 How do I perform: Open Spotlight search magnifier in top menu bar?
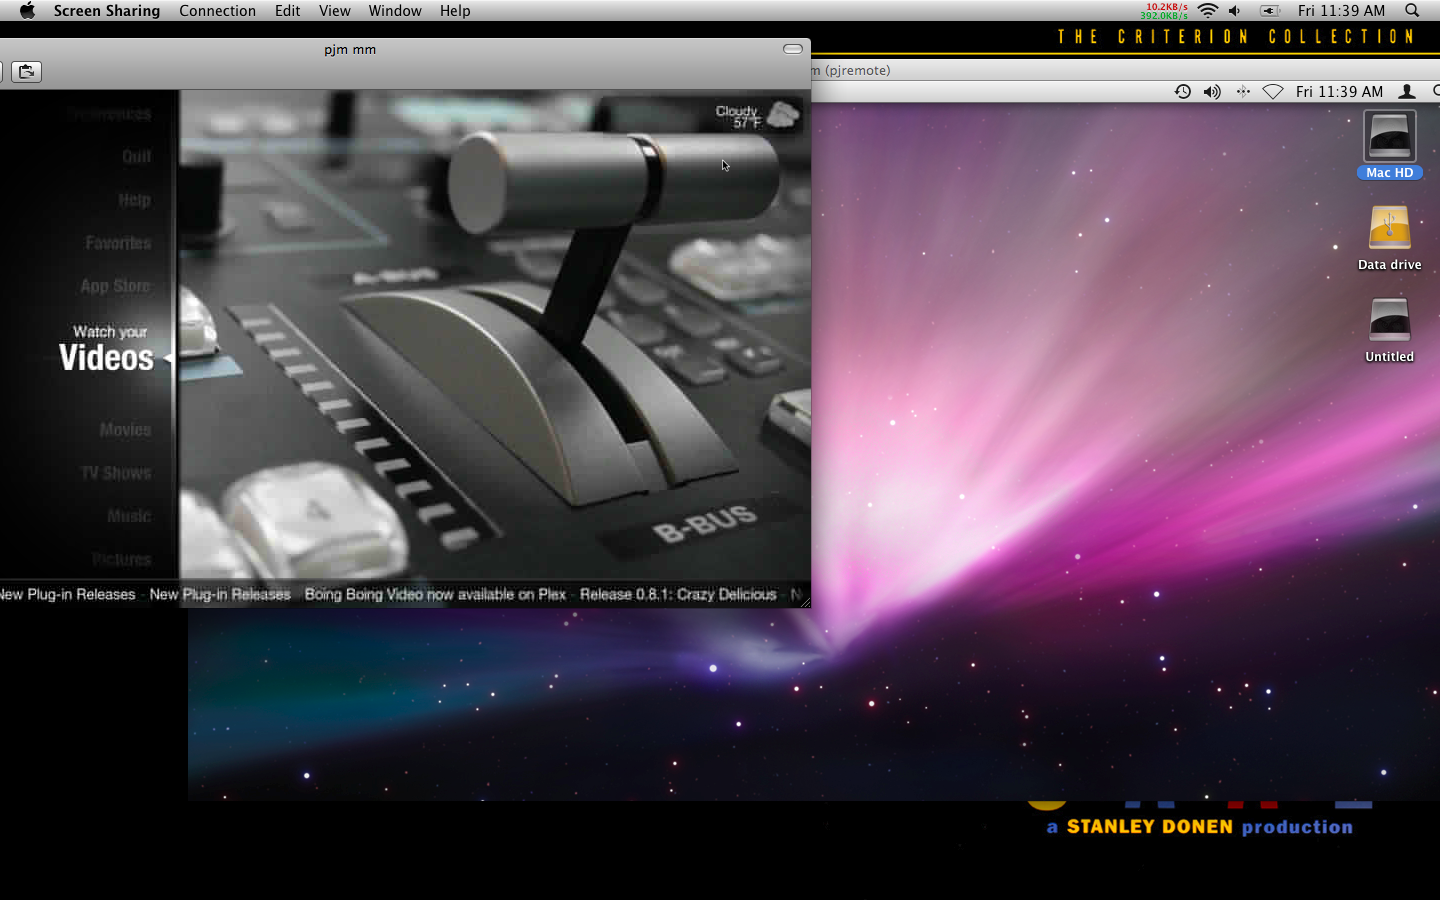click(1412, 10)
